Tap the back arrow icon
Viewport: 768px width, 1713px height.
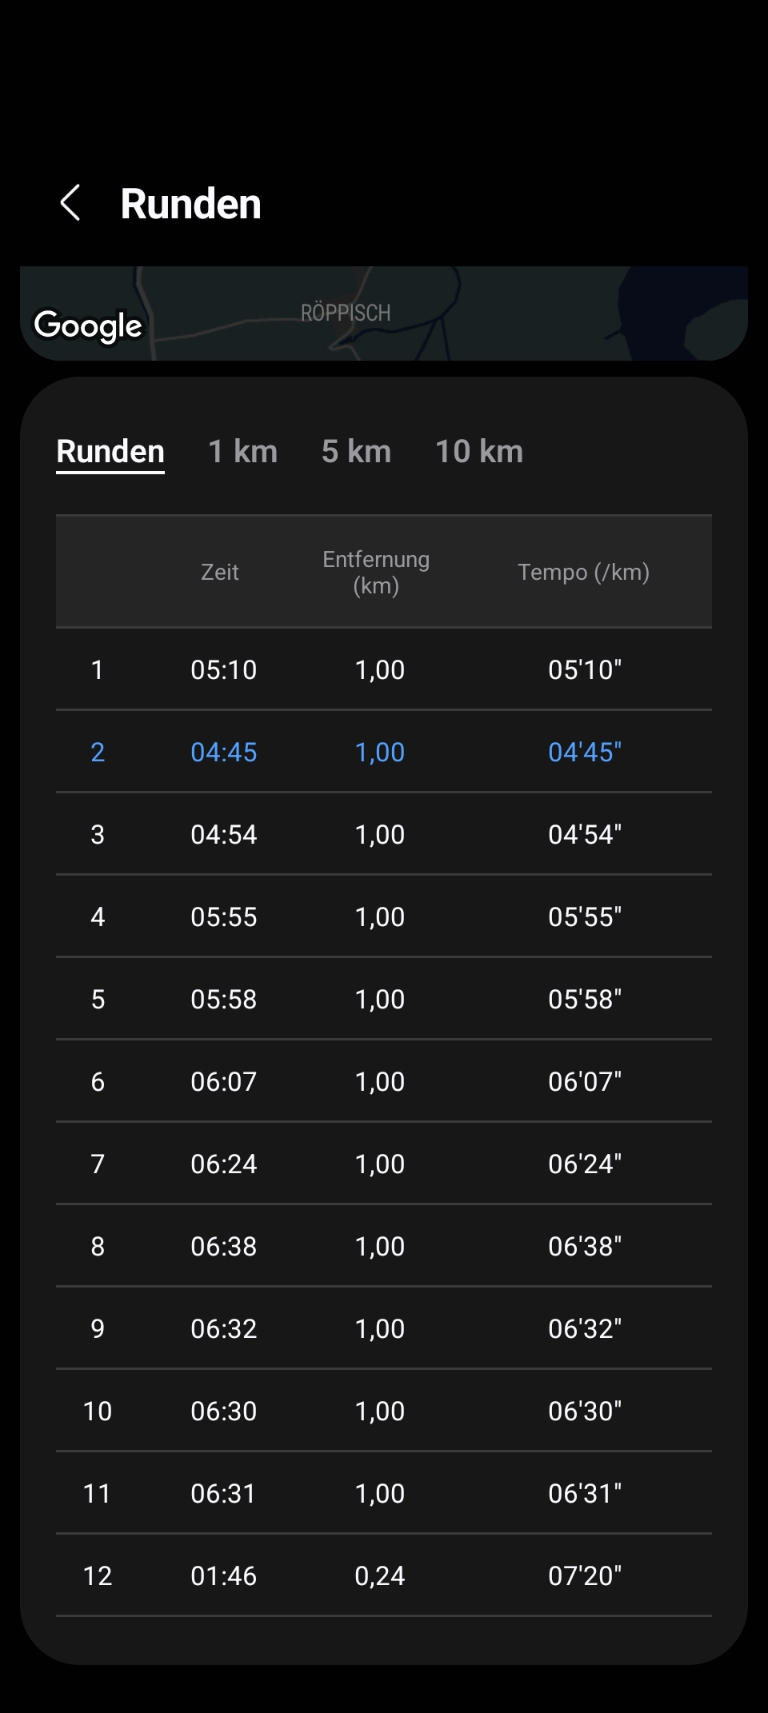(70, 203)
